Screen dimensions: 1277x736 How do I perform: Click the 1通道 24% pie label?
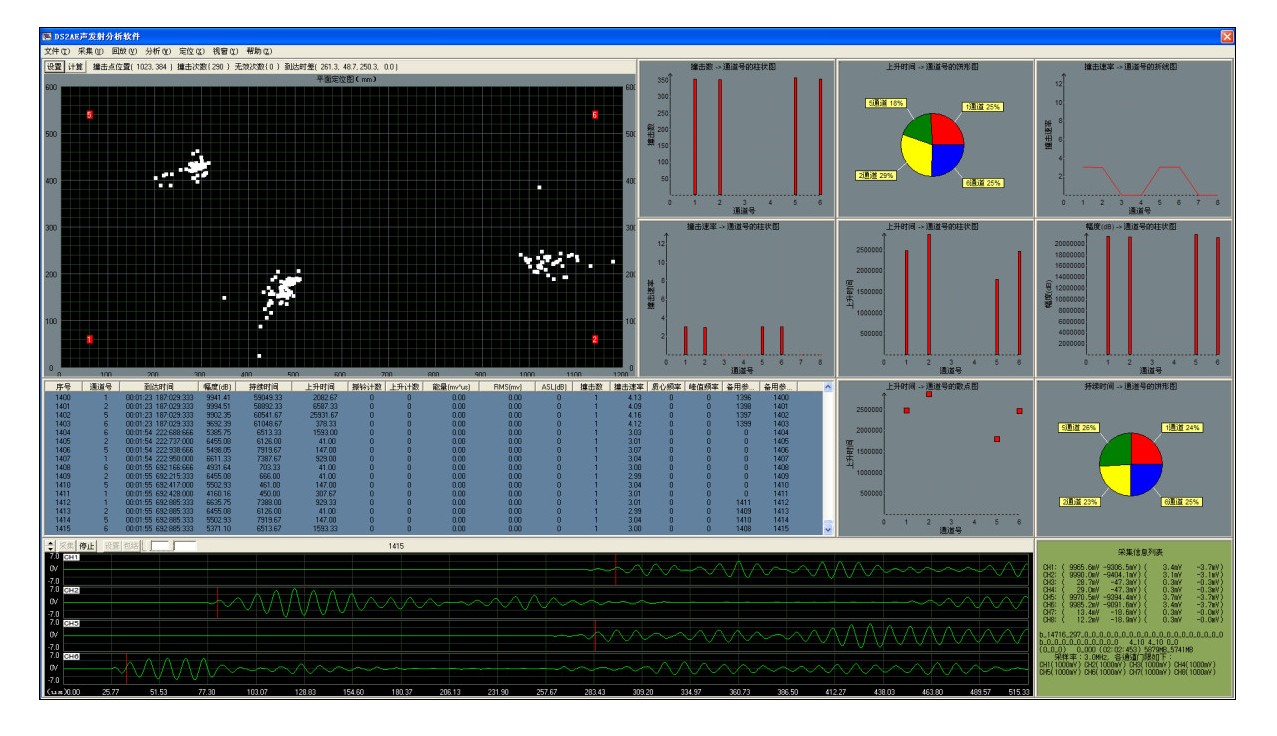1181,428
